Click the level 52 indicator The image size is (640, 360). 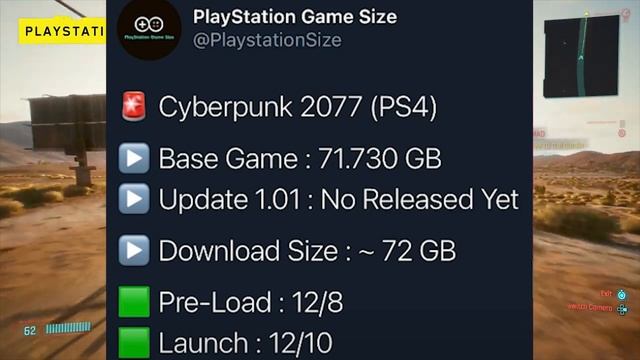[x=30, y=331]
